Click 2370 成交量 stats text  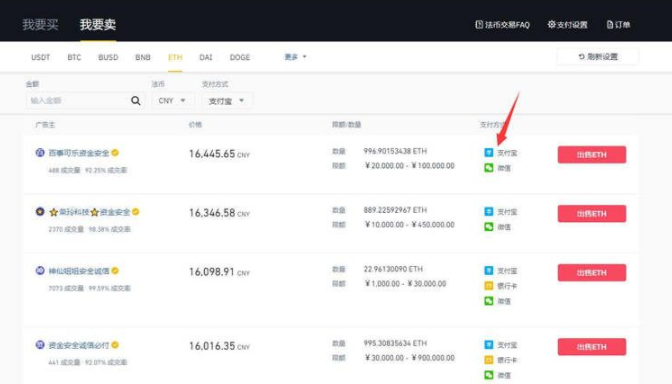point(66,229)
